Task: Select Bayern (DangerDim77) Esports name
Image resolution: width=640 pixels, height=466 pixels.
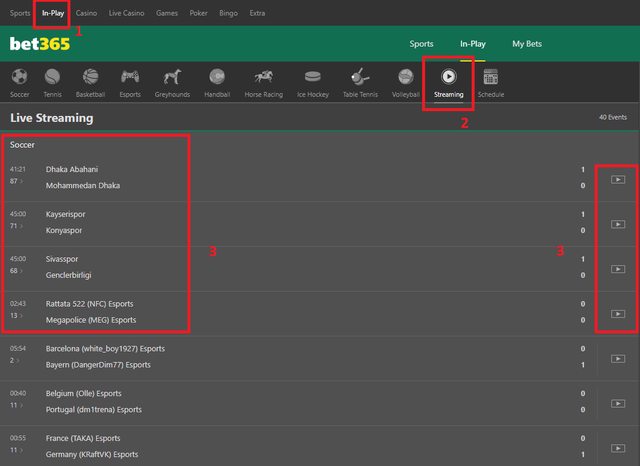Action: pos(98,365)
